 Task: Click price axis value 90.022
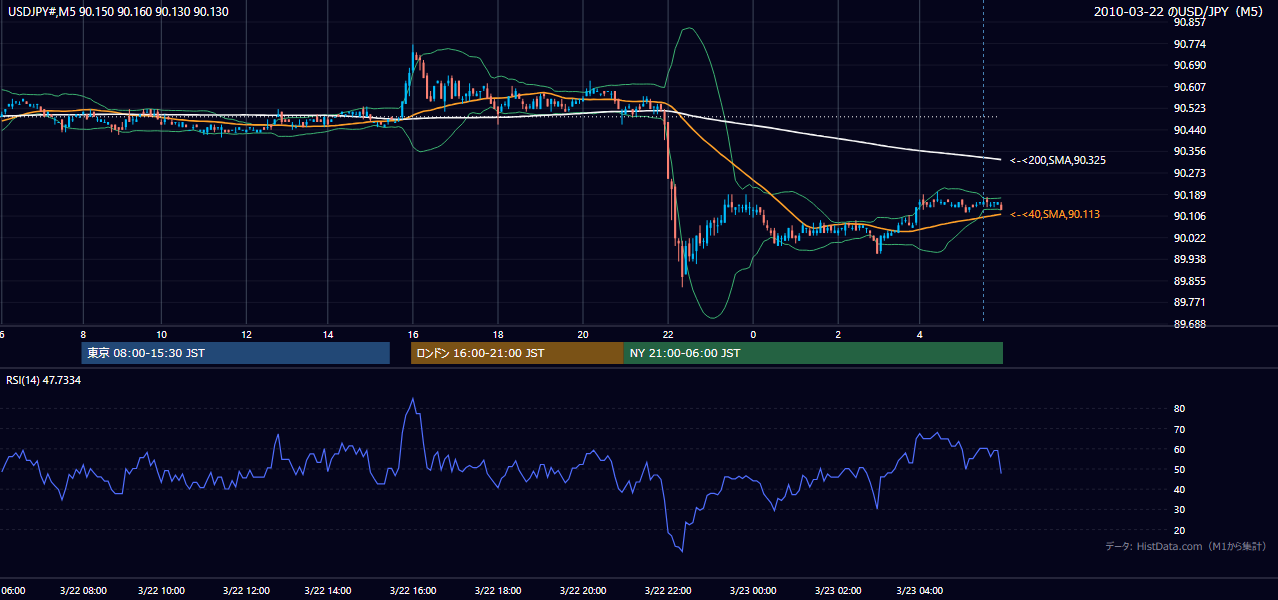point(1189,238)
